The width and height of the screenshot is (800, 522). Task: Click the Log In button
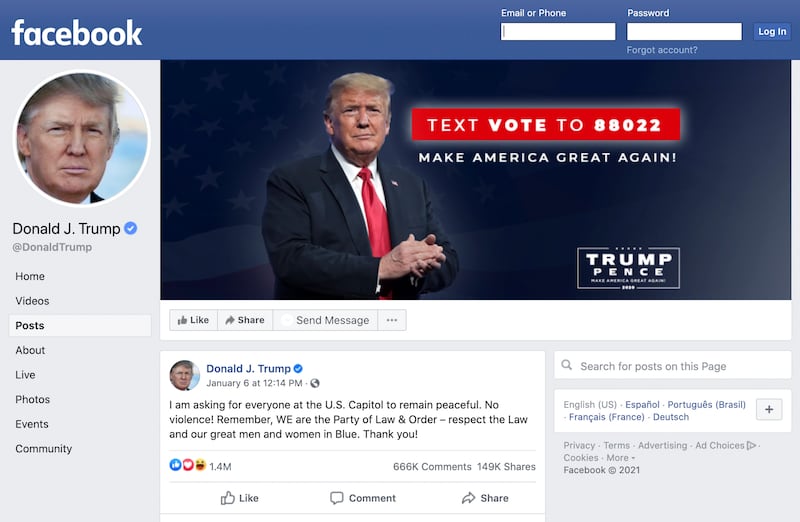point(772,32)
